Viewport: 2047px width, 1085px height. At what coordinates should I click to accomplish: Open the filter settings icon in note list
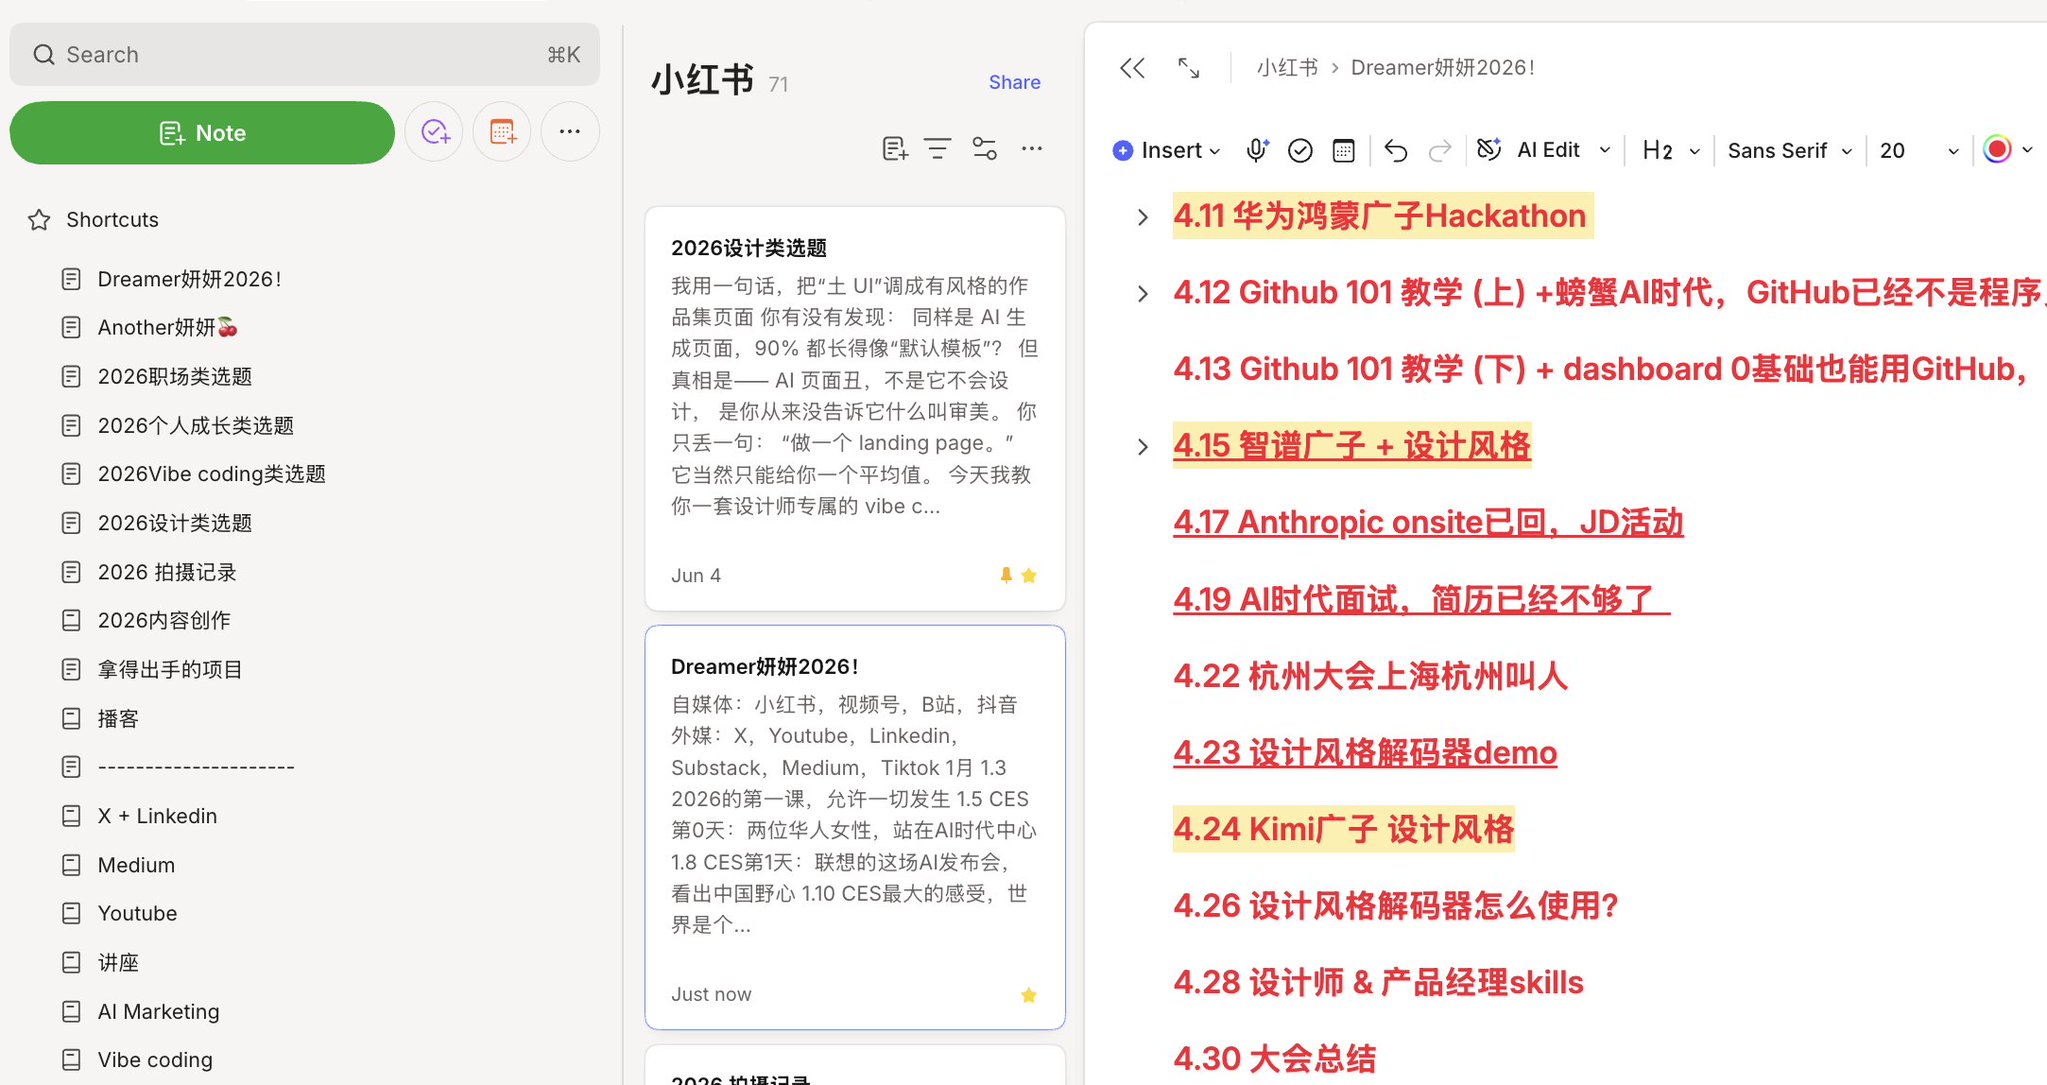[984, 149]
